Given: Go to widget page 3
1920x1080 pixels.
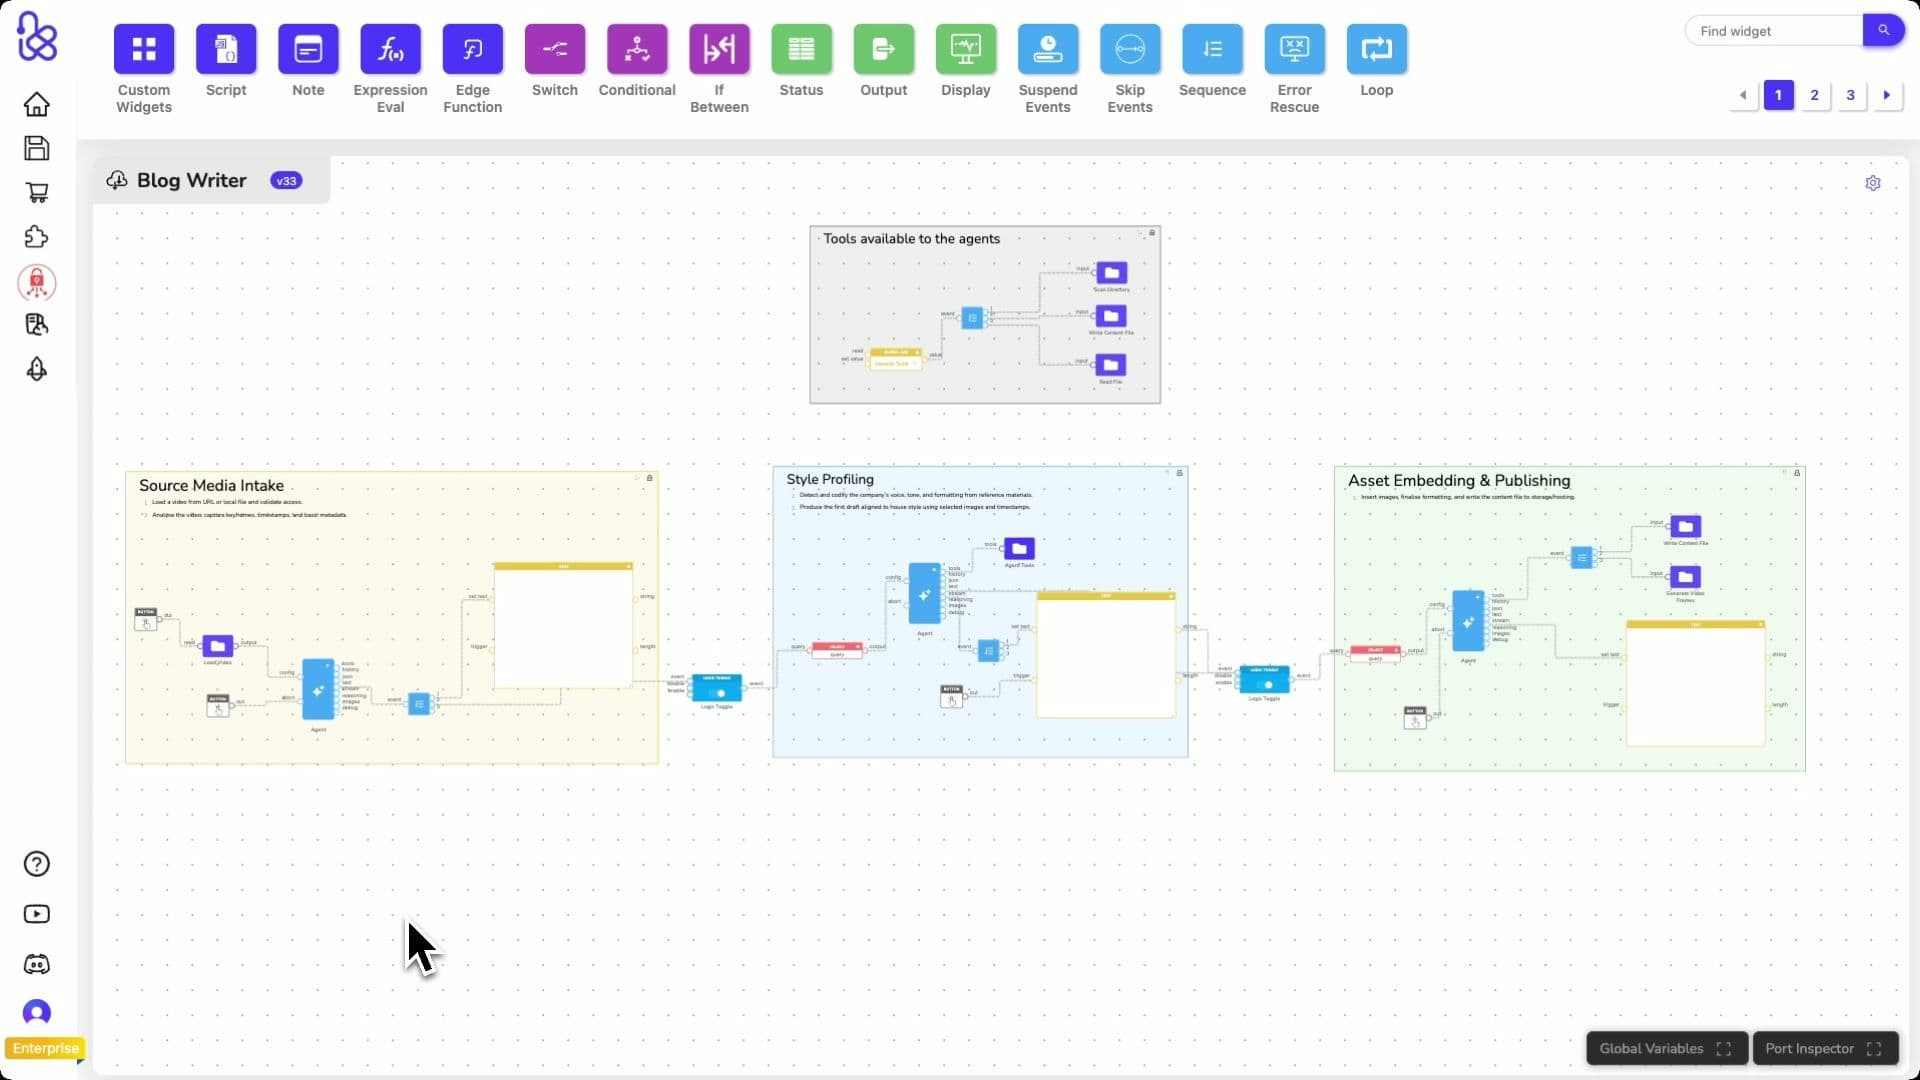Looking at the screenshot, I should click(x=1851, y=95).
